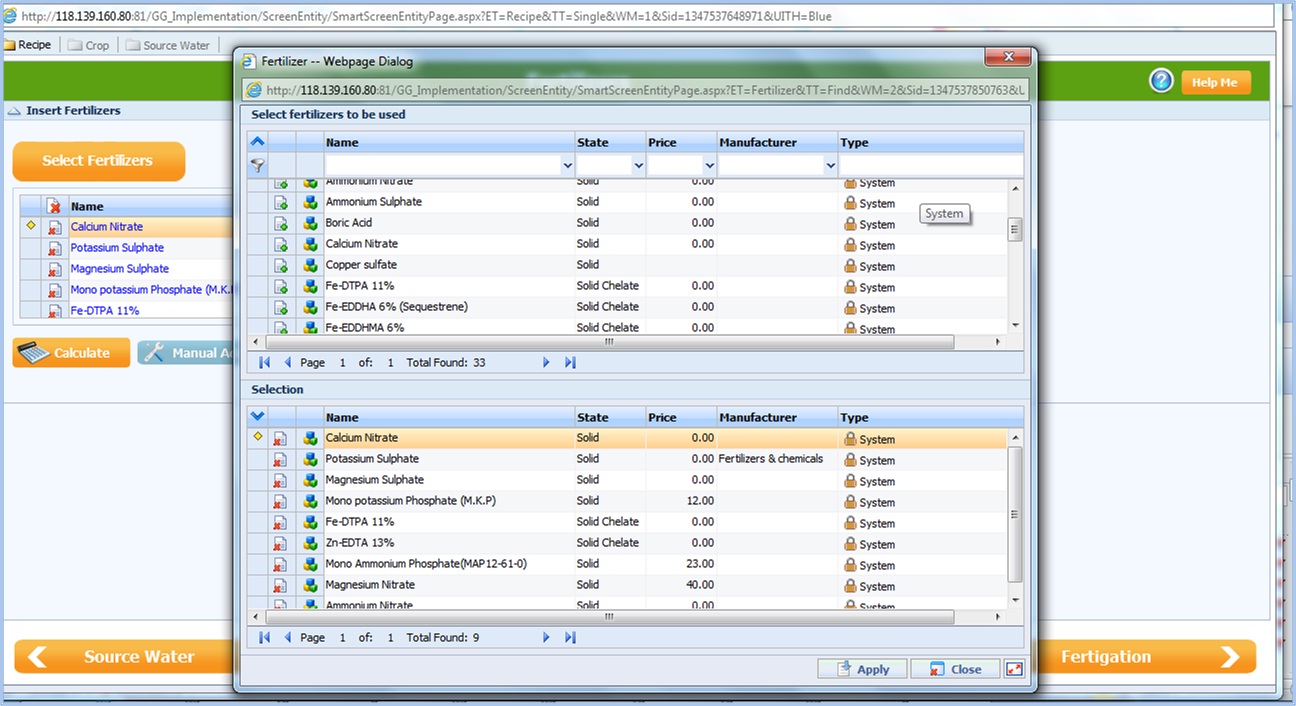This screenshot has width=1296, height=706.
Task: Switch to the Crop tab
Action: [x=89, y=45]
